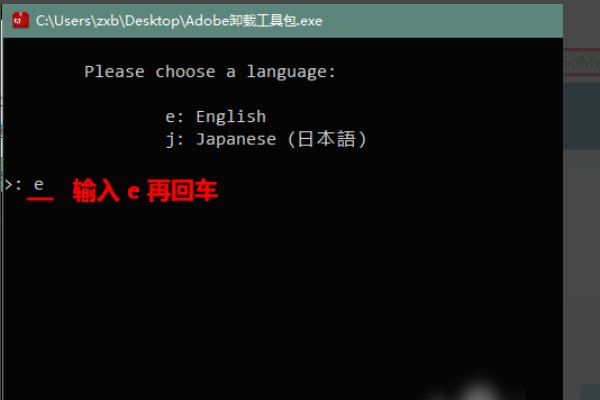Click the 'Please choose a language:' prompt text
The image size is (600, 400).
(x=210, y=72)
